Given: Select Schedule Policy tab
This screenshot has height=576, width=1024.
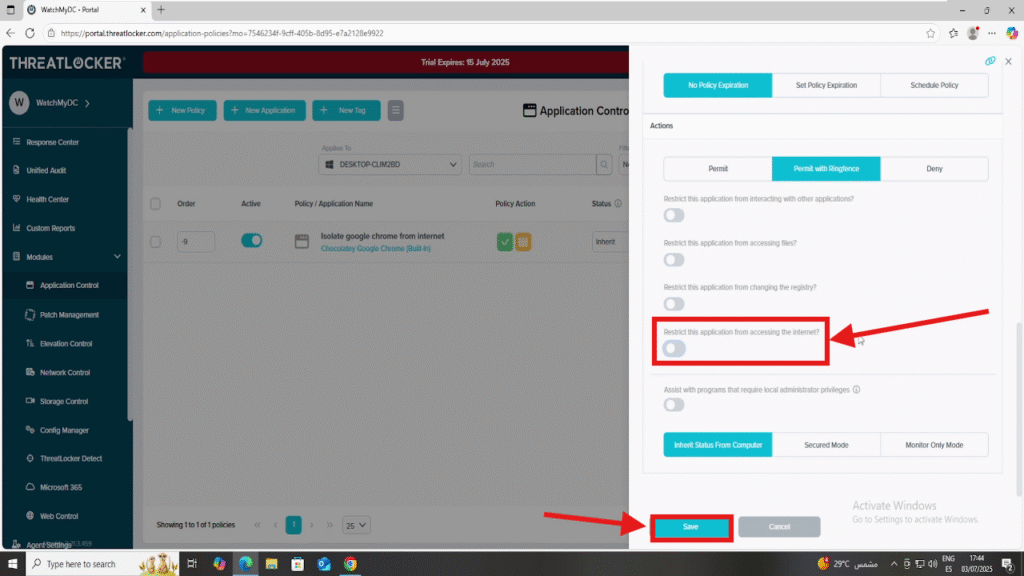Looking at the screenshot, I should 934,86.
